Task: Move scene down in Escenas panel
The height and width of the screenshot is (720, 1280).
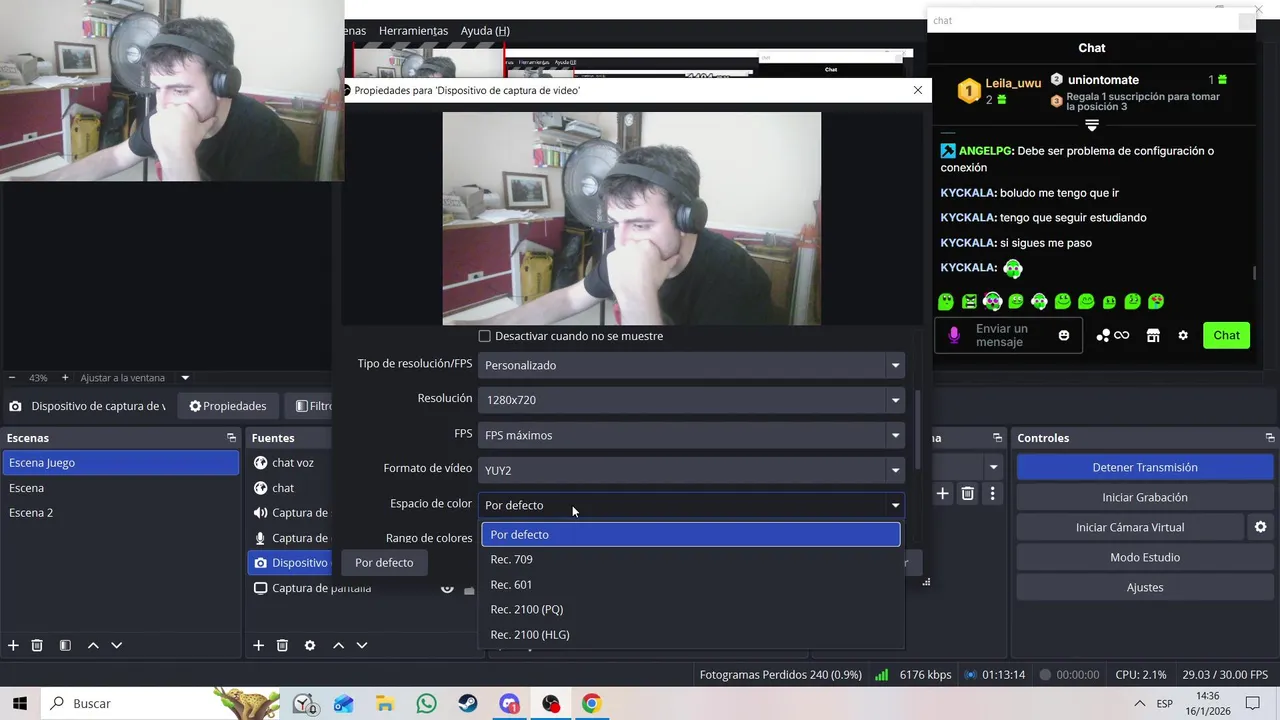Action: point(116,646)
